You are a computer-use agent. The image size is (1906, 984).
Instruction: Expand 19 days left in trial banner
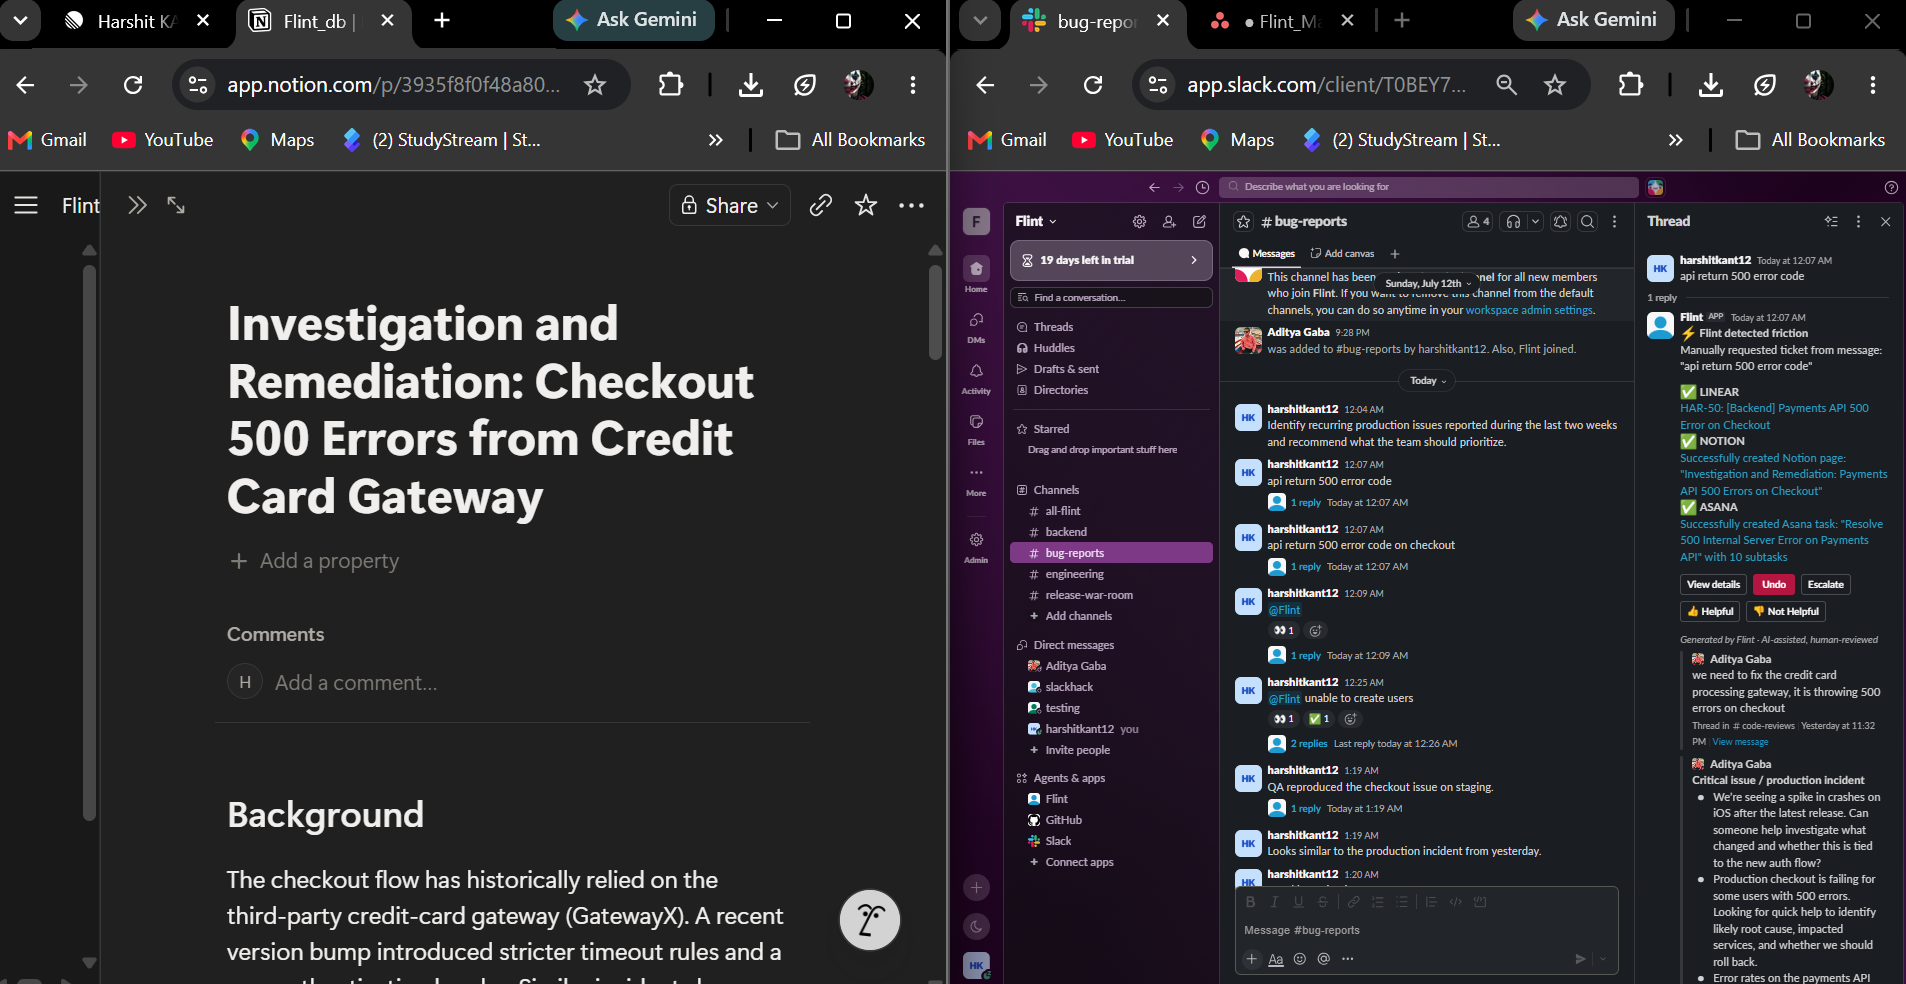pyautogui.click(x=1111, y=260)
